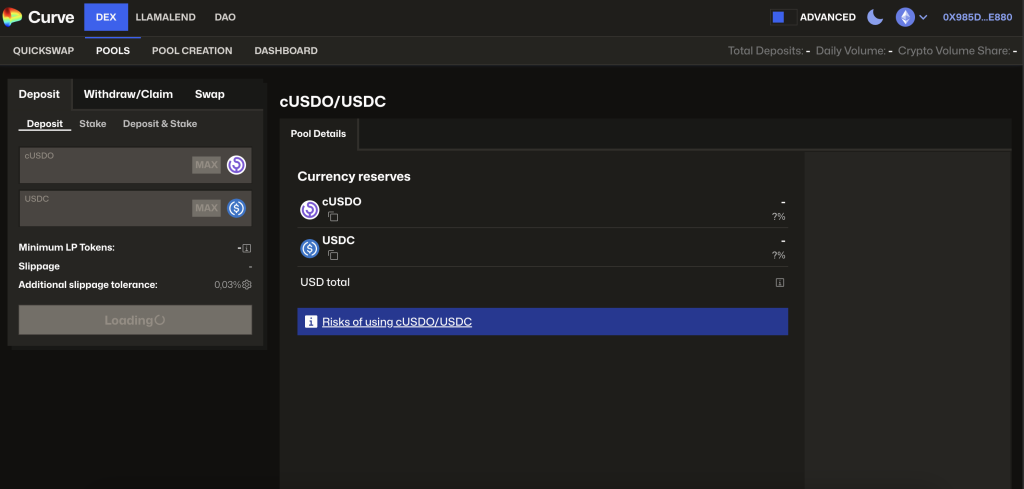Open the Ethereum network selector dropdown
Image resolution: width=1024 pixels, height=489 pixels.
coord(911,17)
